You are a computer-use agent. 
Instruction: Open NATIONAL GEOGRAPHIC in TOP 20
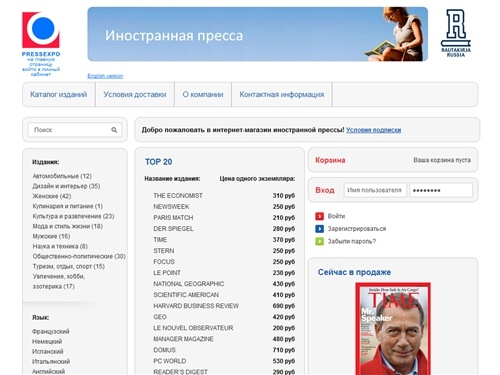[x=189, y=284]
